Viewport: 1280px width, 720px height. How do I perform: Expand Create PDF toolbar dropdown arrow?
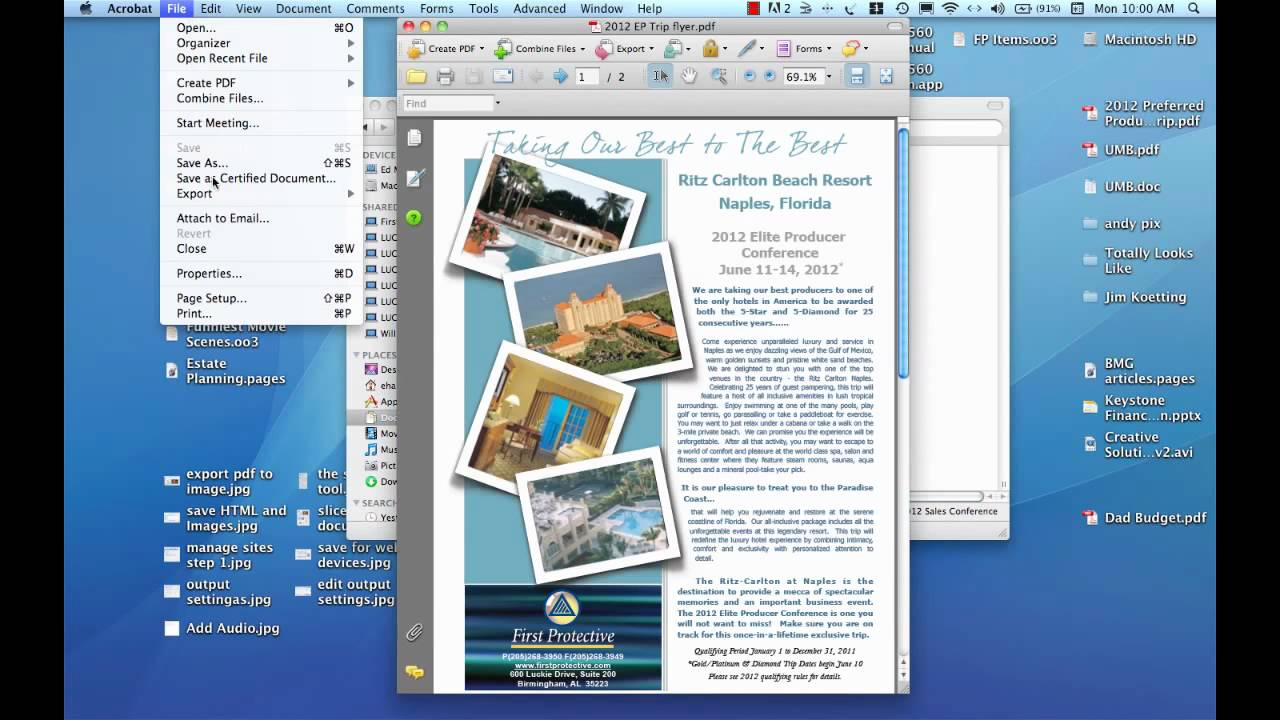point(482,48)
